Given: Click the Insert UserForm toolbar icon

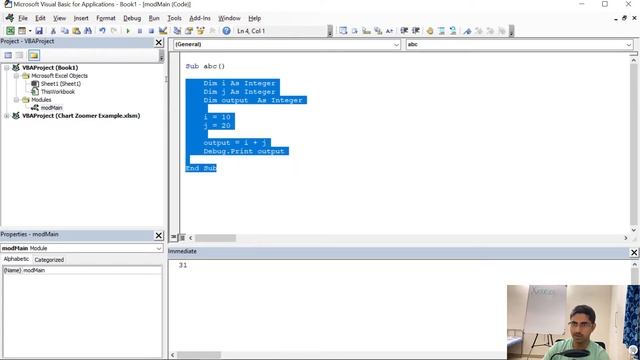Looking at the screenshot, I should [22, 31].
